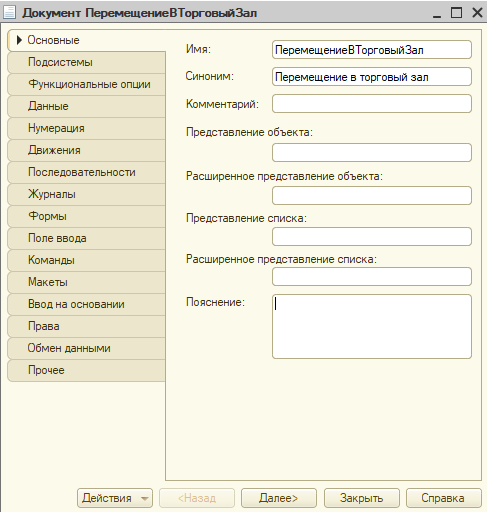The image size is (487, 512).
Task: Open help with the Справка button
Action: tap(444, 498)
